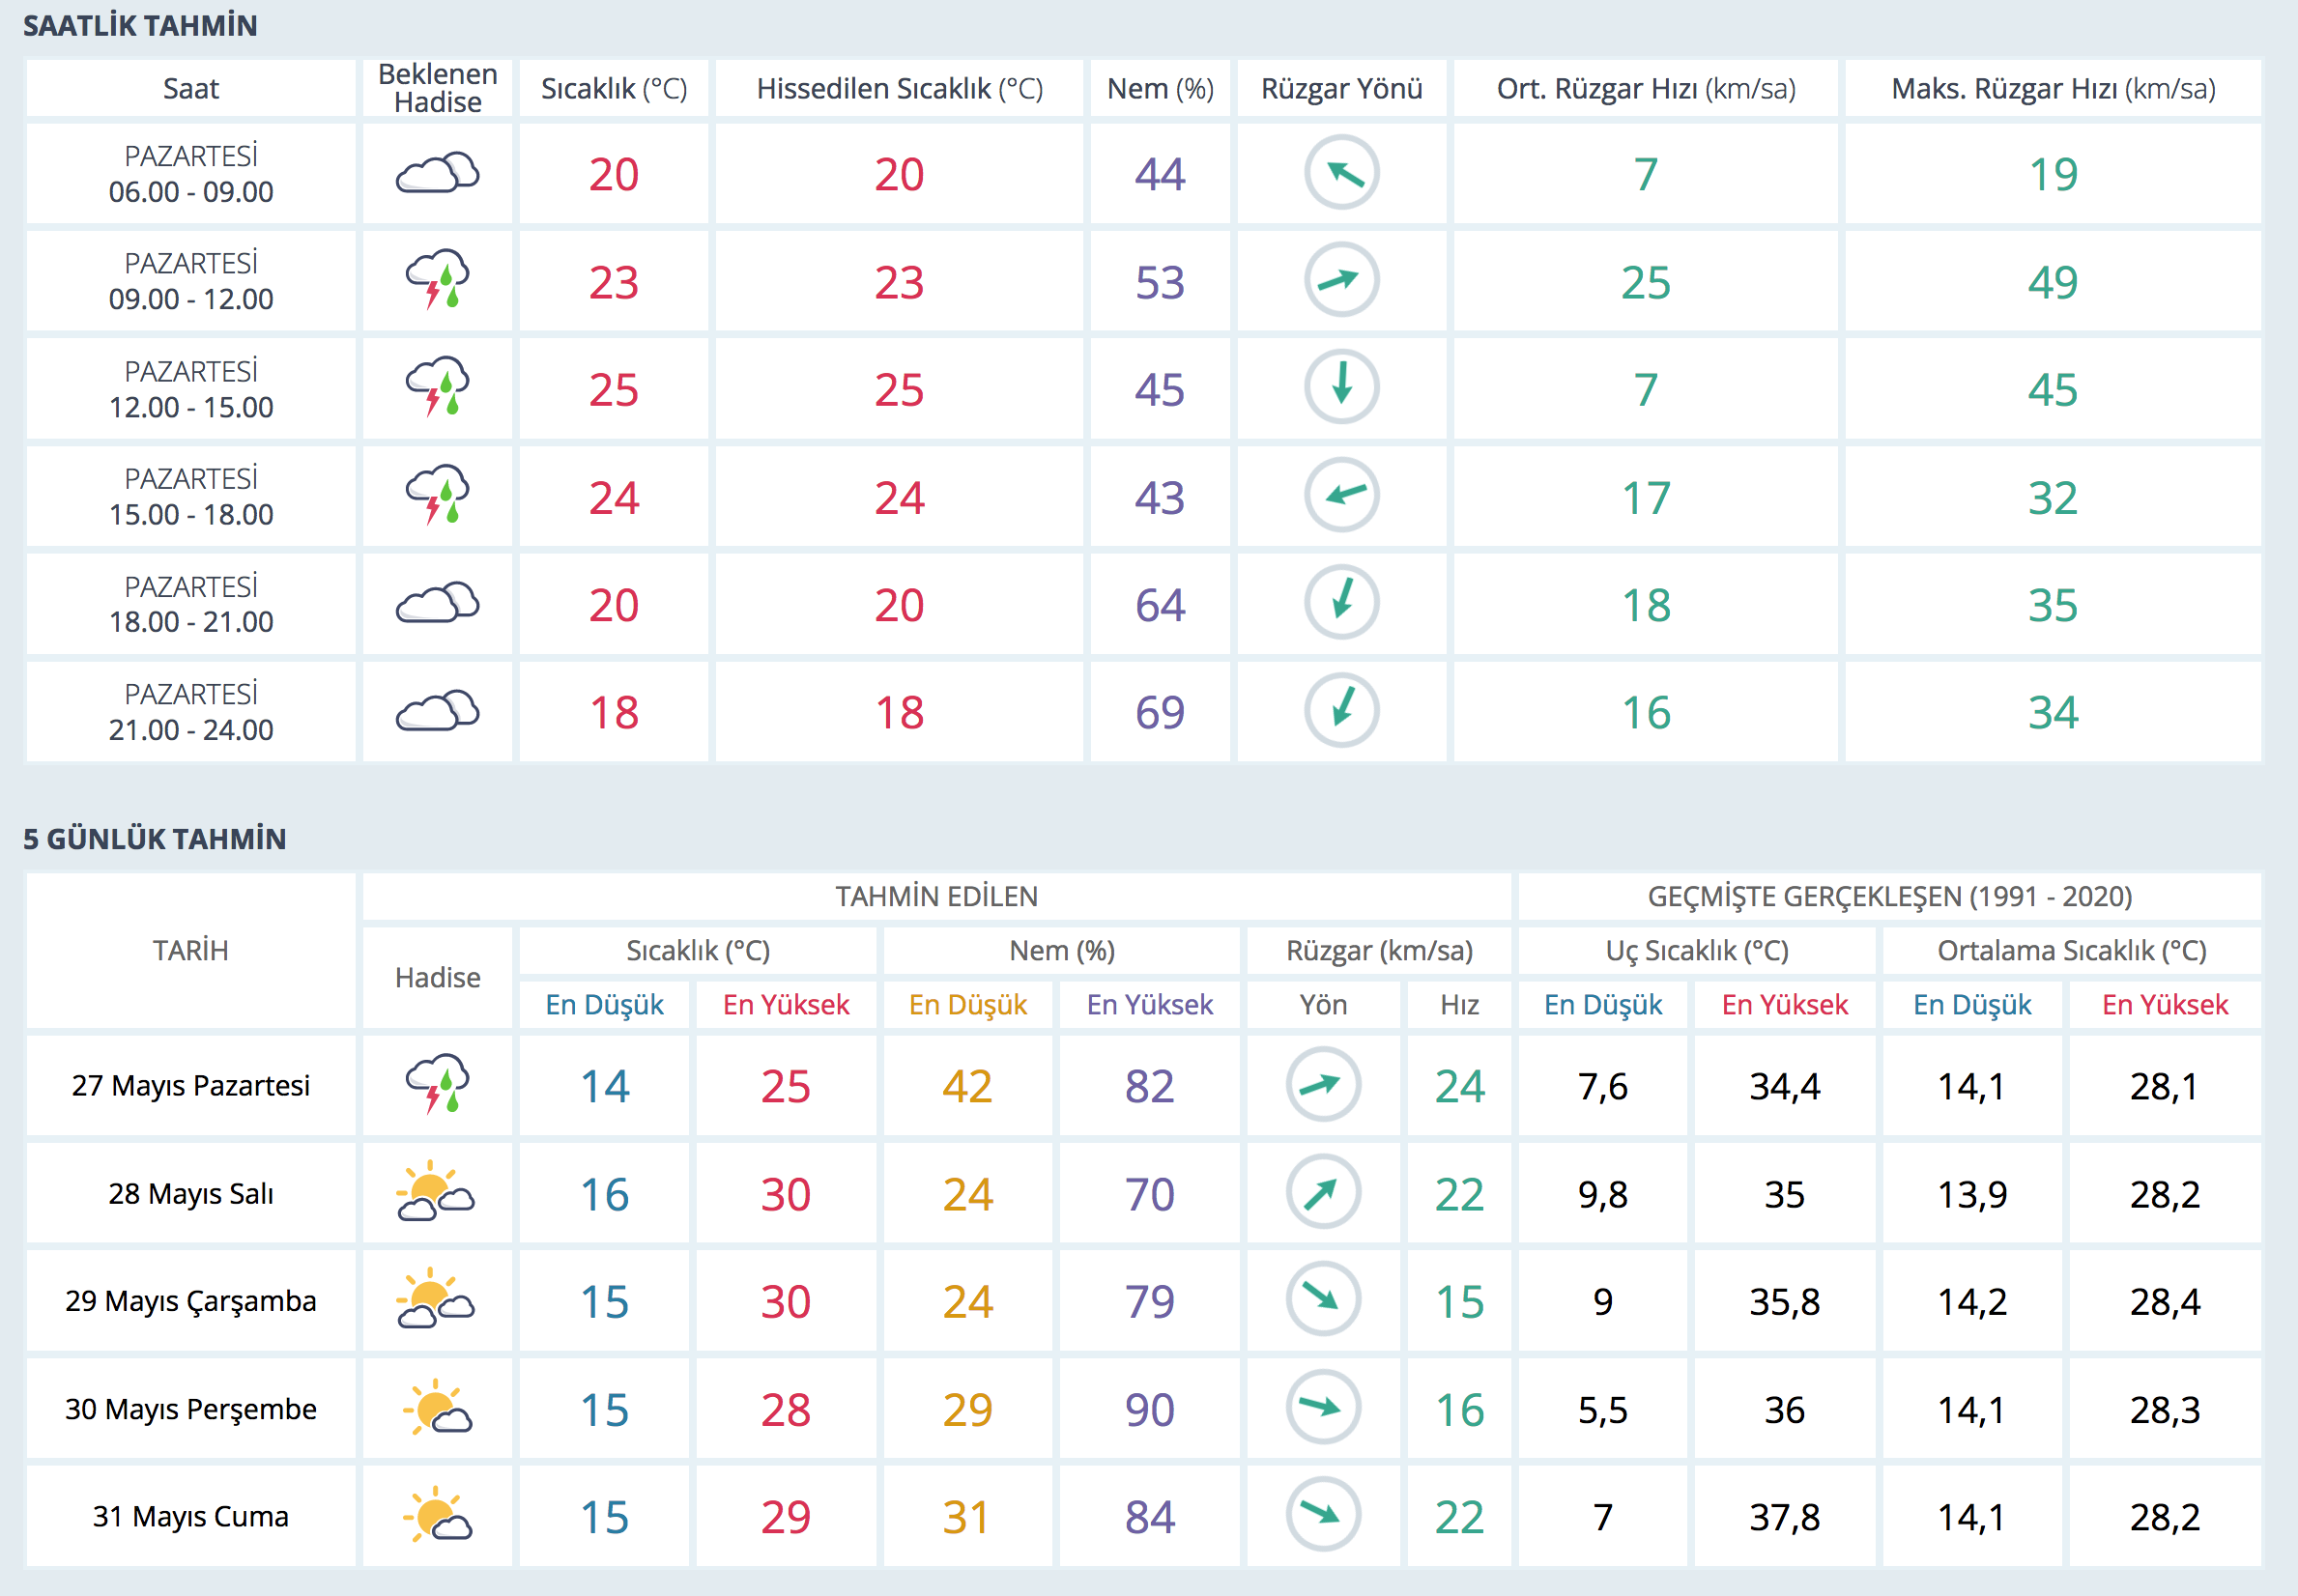Screen dimensions: 2298x1596
Task: Click the 5 GÜNLÜK TAHMİN section title
Action: click(x=155, y=838)
